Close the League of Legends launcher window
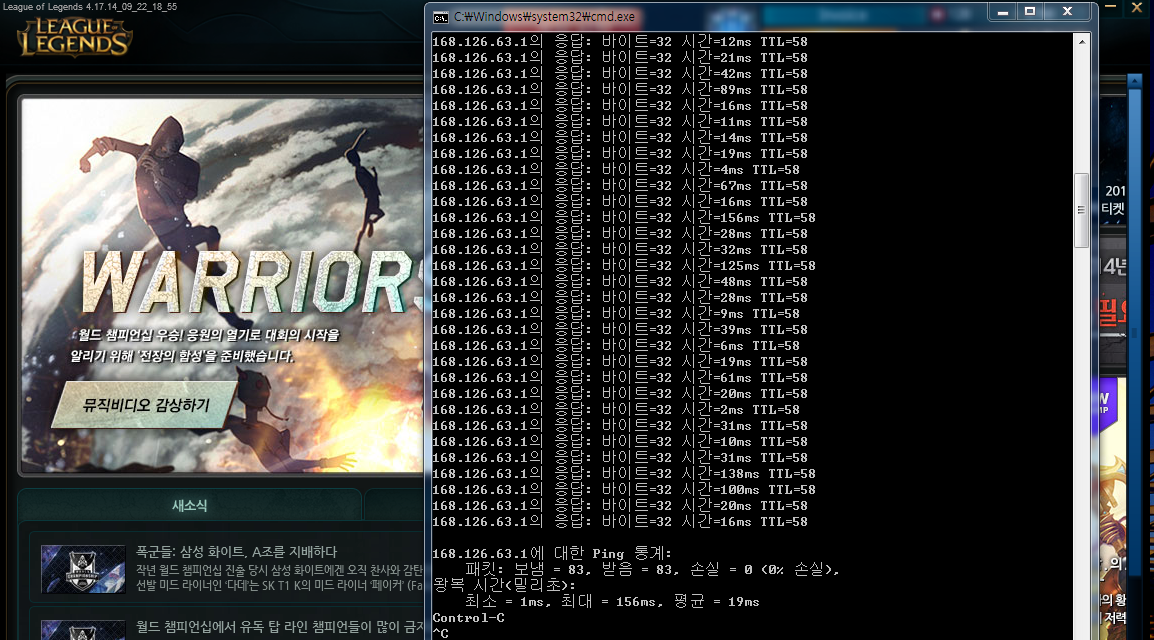 [x=1137, y=7]
